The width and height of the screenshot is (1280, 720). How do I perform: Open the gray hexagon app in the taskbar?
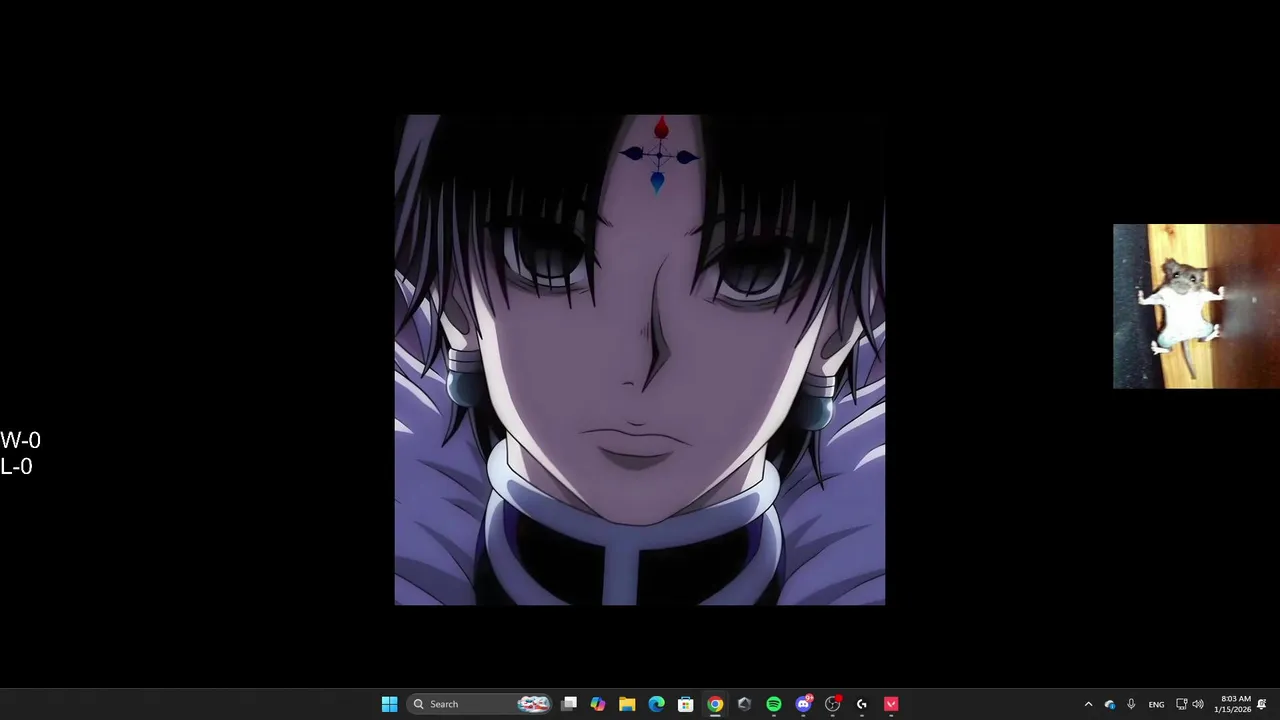tap(744, 704)
